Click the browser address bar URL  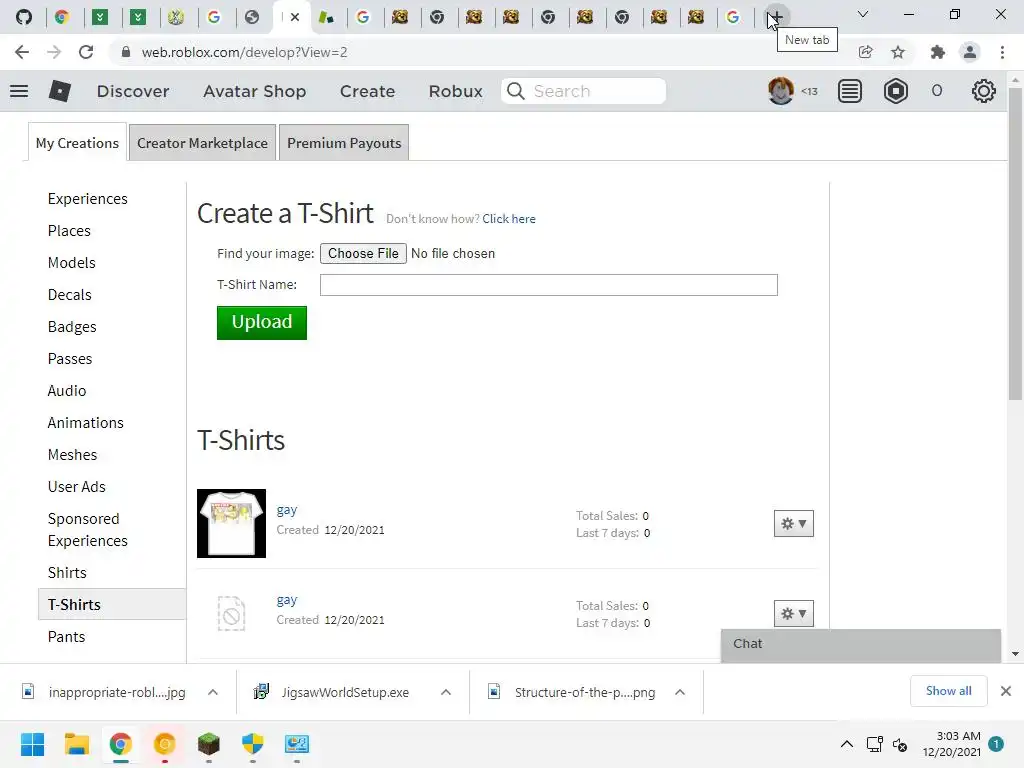click(x=244, y=52)
